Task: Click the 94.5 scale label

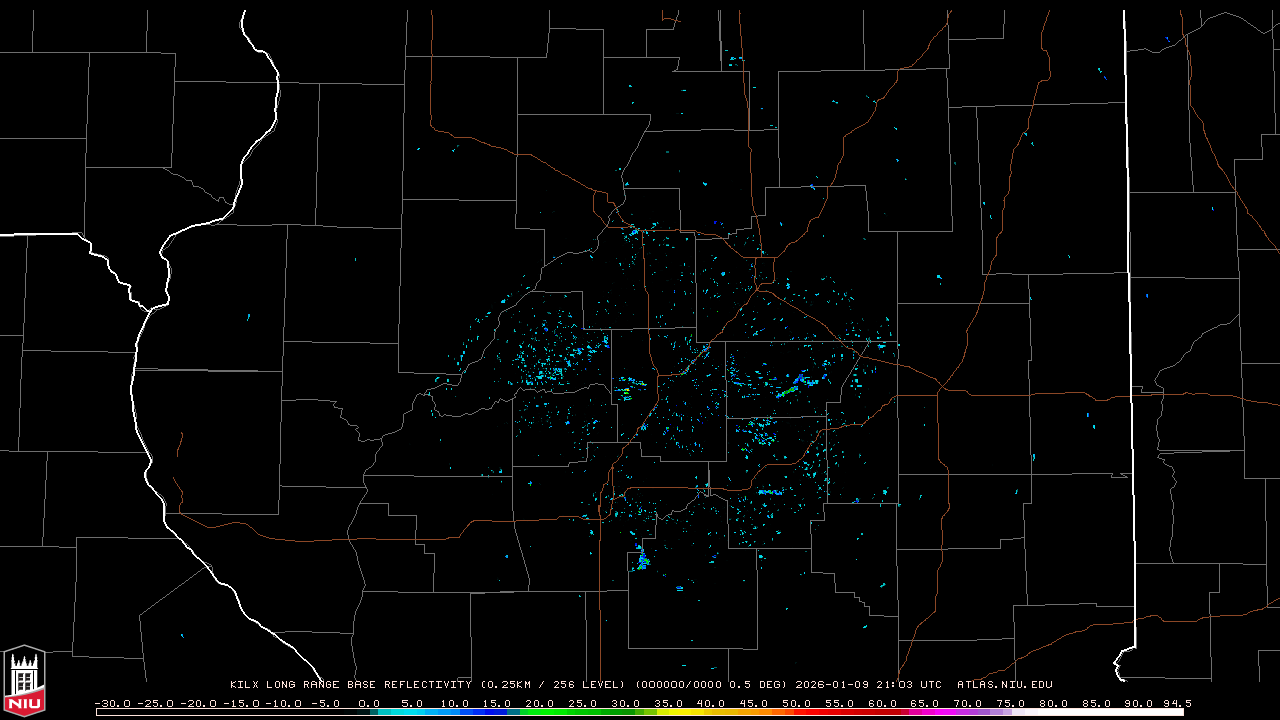Action: (1176, 703)
